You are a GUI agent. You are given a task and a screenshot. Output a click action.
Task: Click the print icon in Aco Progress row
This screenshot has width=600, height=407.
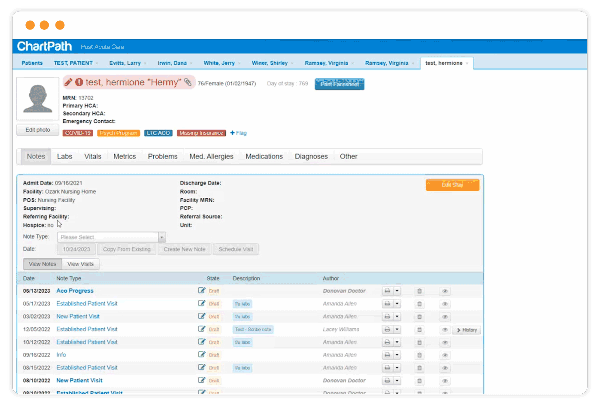coord(387,290)
